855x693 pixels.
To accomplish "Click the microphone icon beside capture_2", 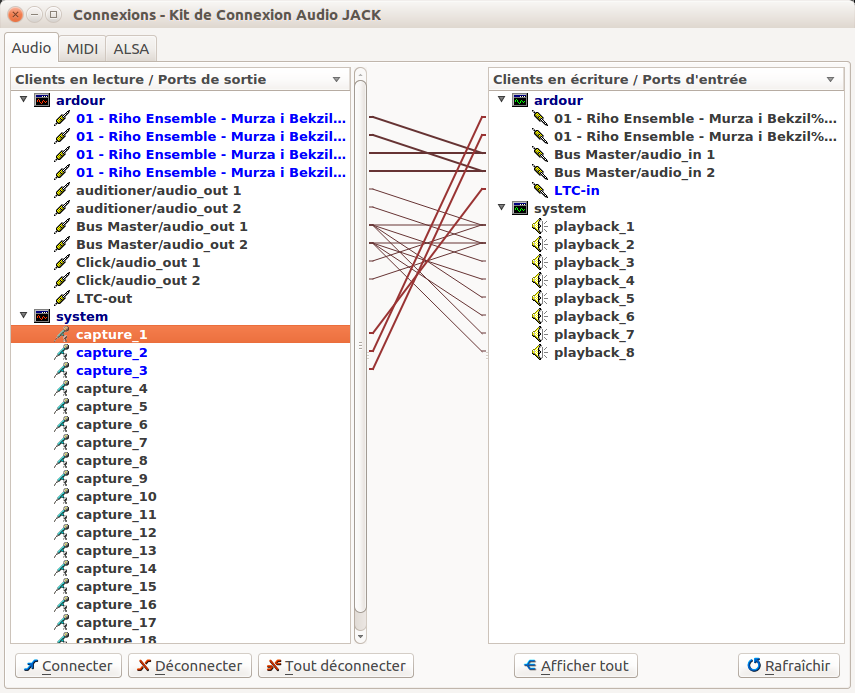I will click(62, 352).
